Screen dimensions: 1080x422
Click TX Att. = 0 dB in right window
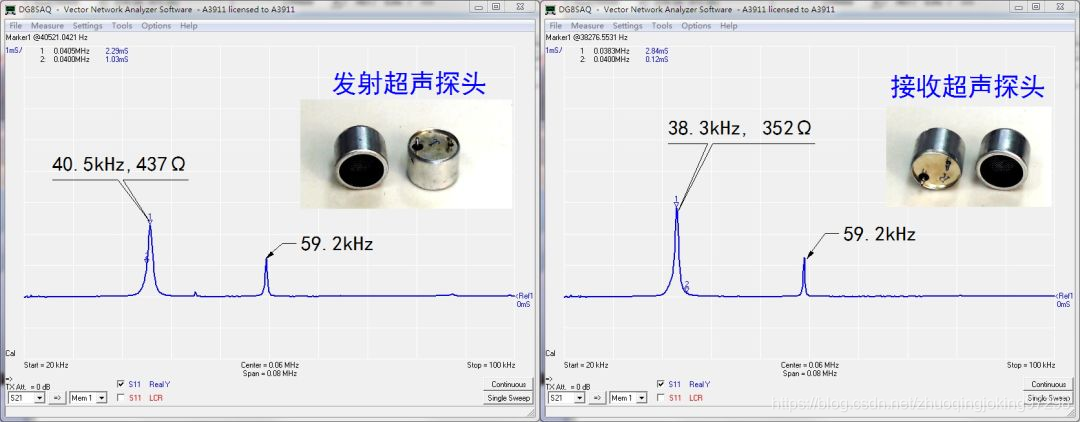point(567,386)
